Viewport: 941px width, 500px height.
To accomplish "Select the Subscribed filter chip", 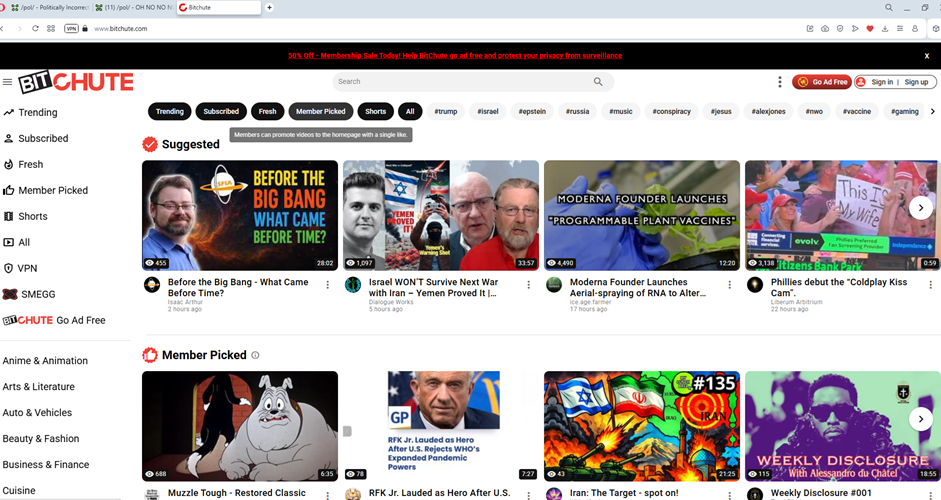I will [221, 111].
